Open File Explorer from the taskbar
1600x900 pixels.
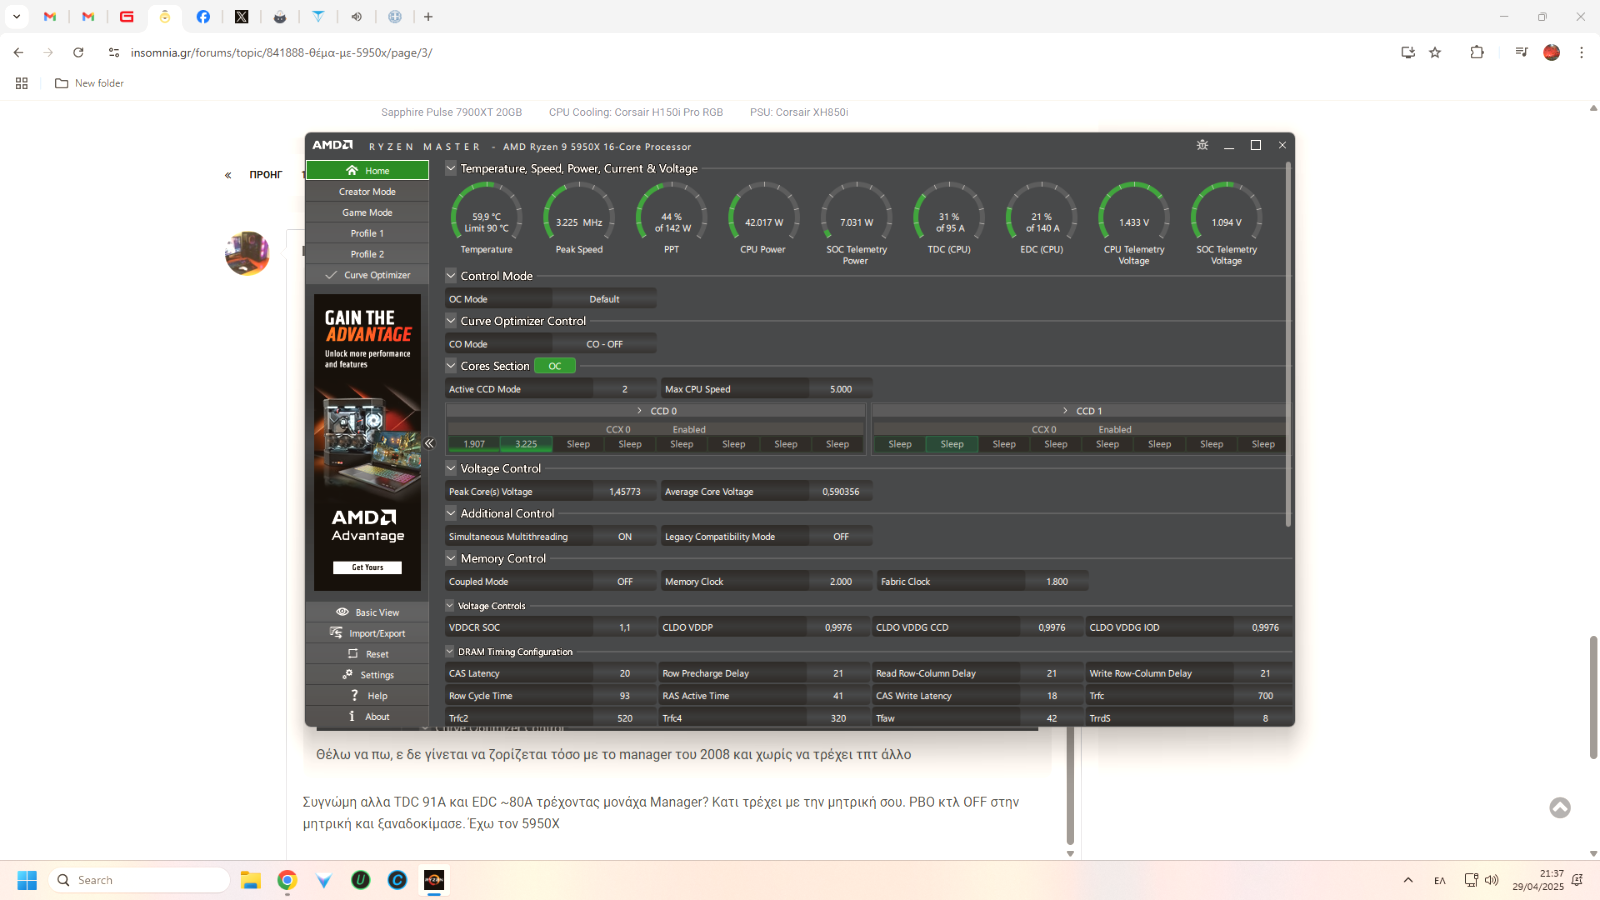(x=250, y=880)
